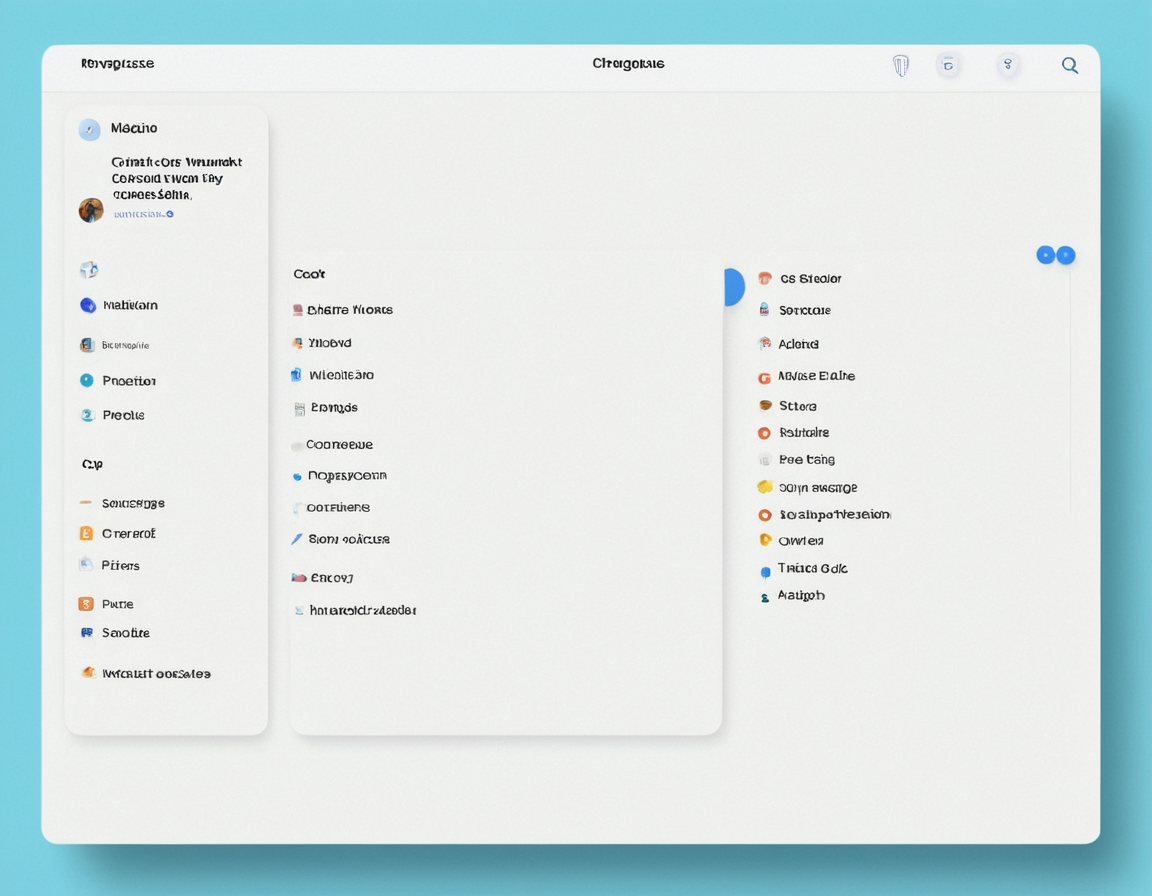
Task: Click the search magnifier icon in header
Action: click(1069, 66)
